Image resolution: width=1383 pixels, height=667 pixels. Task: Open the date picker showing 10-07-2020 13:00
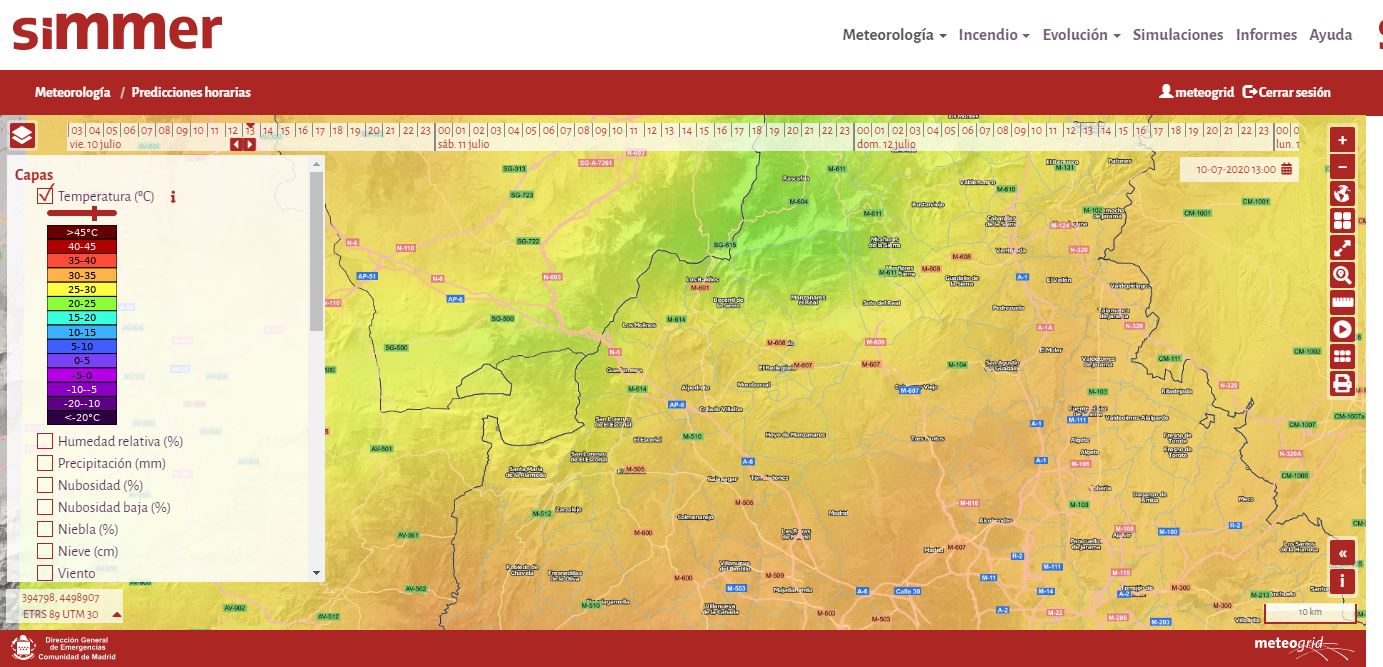pos(1286,169)
